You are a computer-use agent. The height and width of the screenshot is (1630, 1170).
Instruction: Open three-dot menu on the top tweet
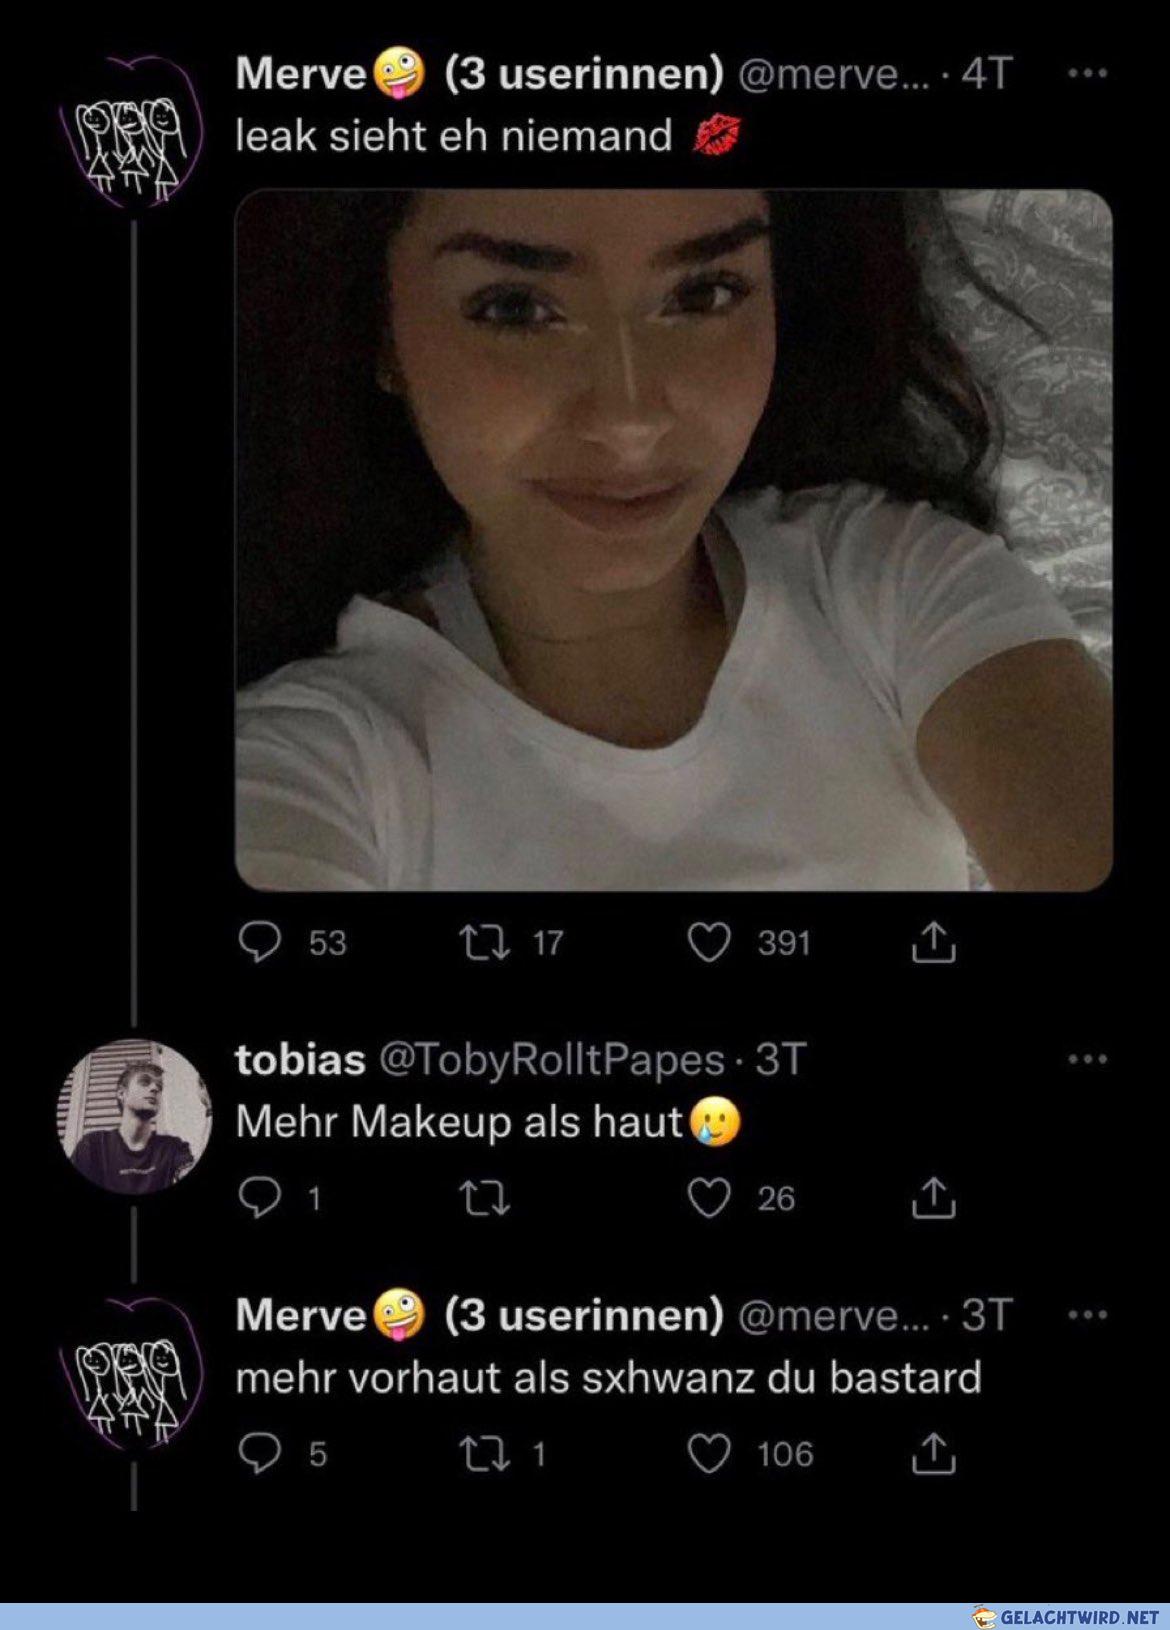(1088, 73)
